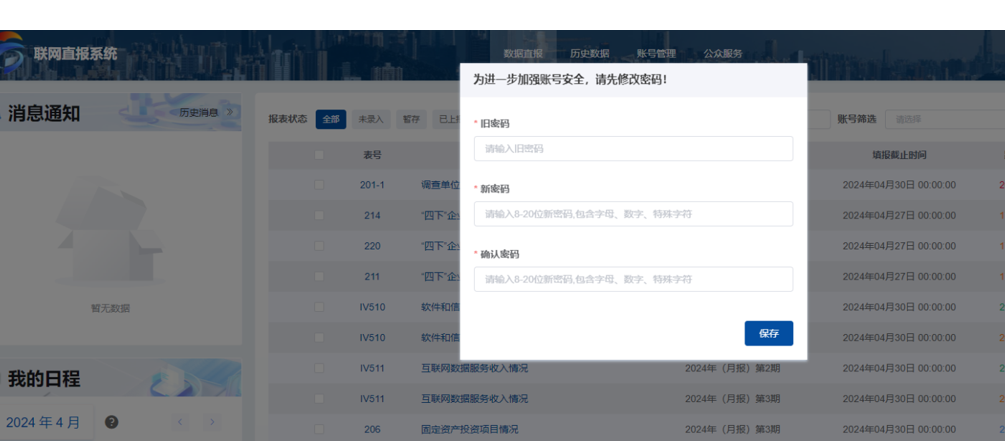Check the checkbox for row 201-1
Viewport: 1005px width, 441px height.
[319, 185]
